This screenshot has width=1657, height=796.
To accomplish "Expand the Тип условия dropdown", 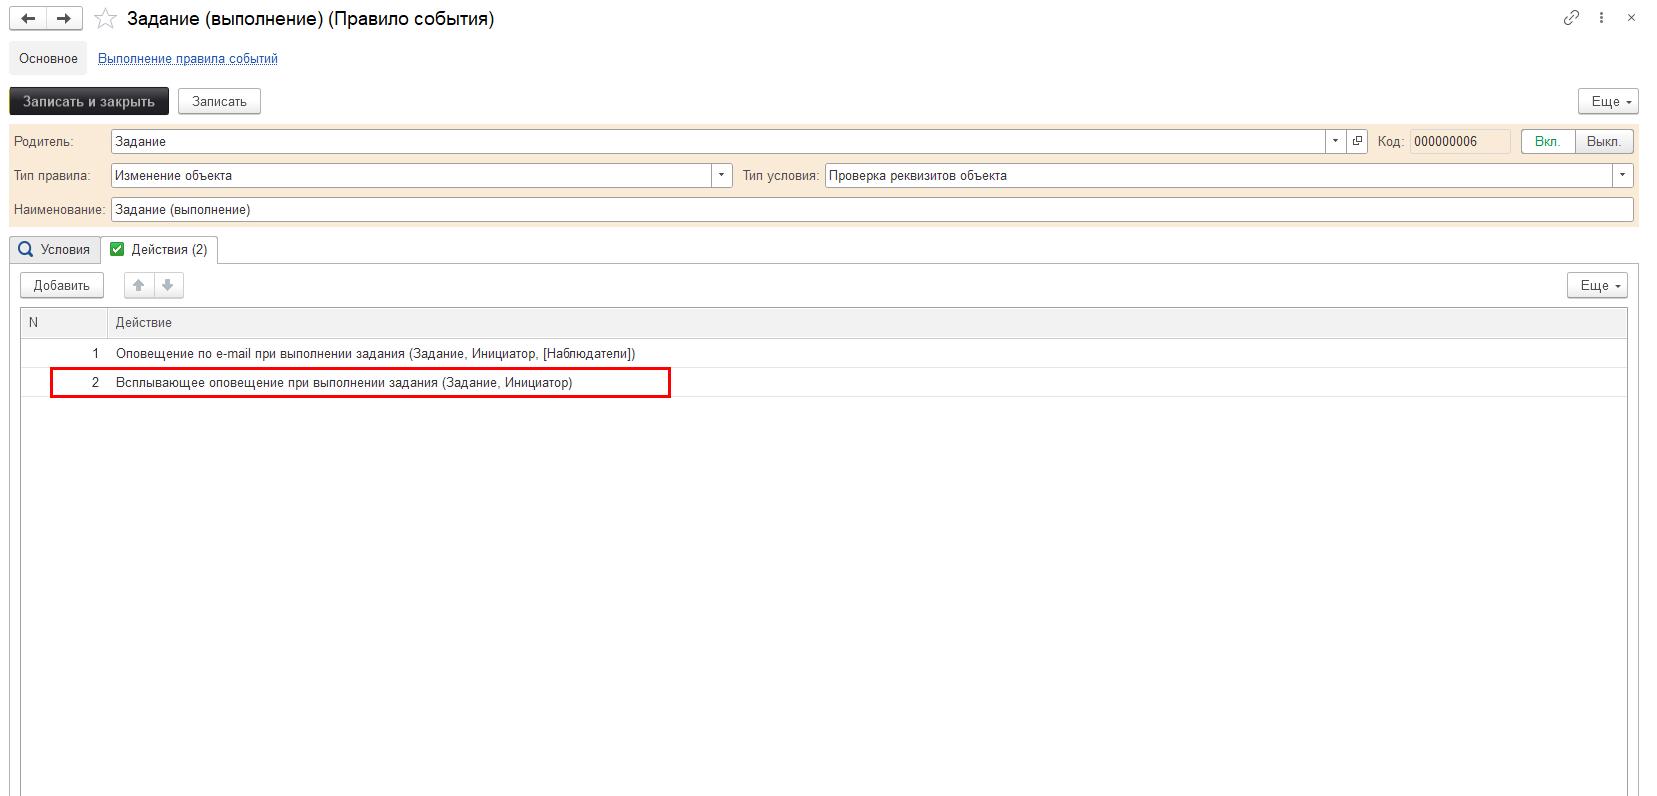I will [x=1621, y=176].
